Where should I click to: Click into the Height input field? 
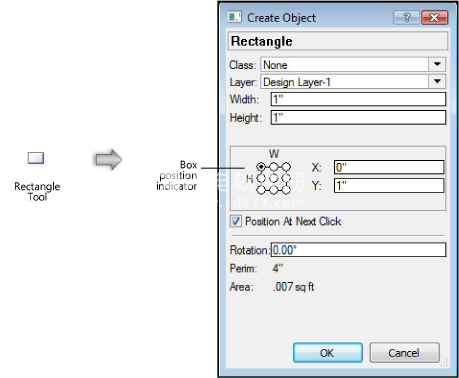tap(358, 117)
